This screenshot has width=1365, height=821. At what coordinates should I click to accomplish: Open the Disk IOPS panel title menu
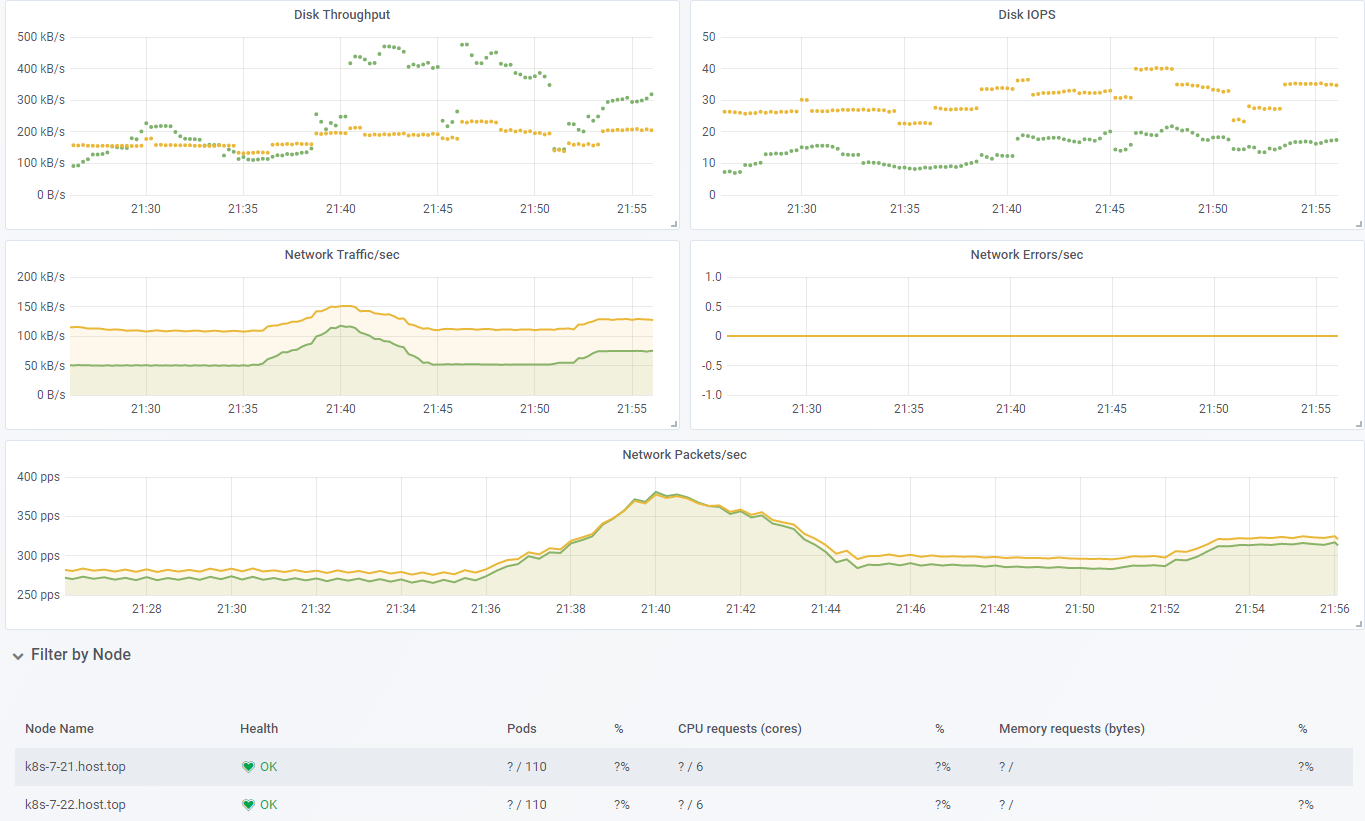click(x=1026, y=15)
